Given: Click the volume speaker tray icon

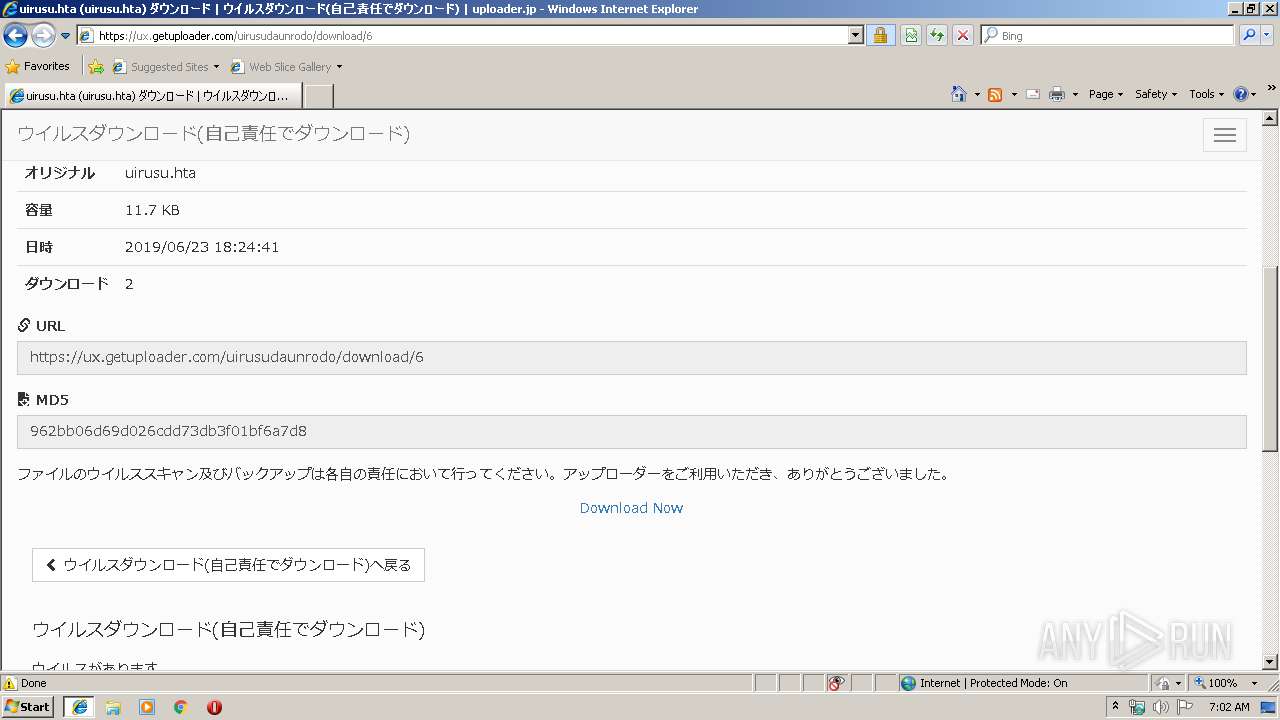Looking at the screenshot, I should pyautogui.click(x=1160, y=707).
